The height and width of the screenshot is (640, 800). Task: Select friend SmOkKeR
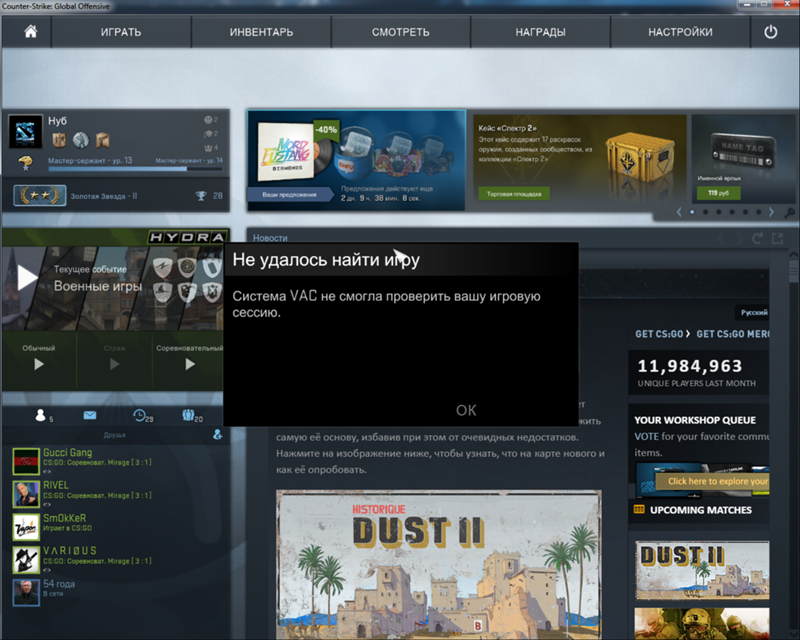117,526
